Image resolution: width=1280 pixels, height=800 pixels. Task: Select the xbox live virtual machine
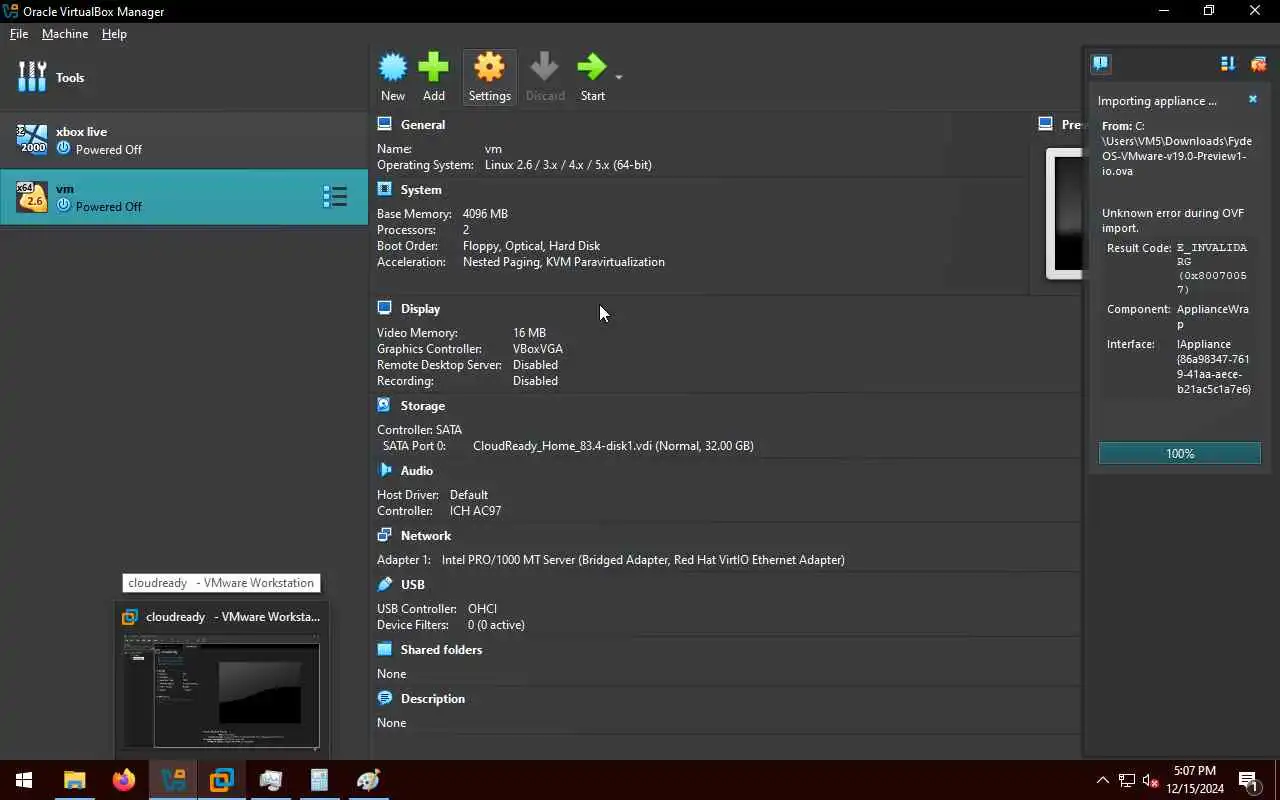click(184, 140)
